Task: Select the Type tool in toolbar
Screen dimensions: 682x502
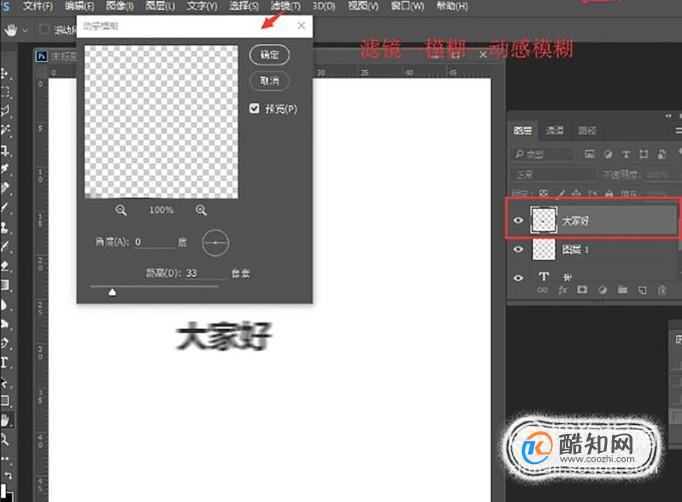Action: click(x=5, y=362)
